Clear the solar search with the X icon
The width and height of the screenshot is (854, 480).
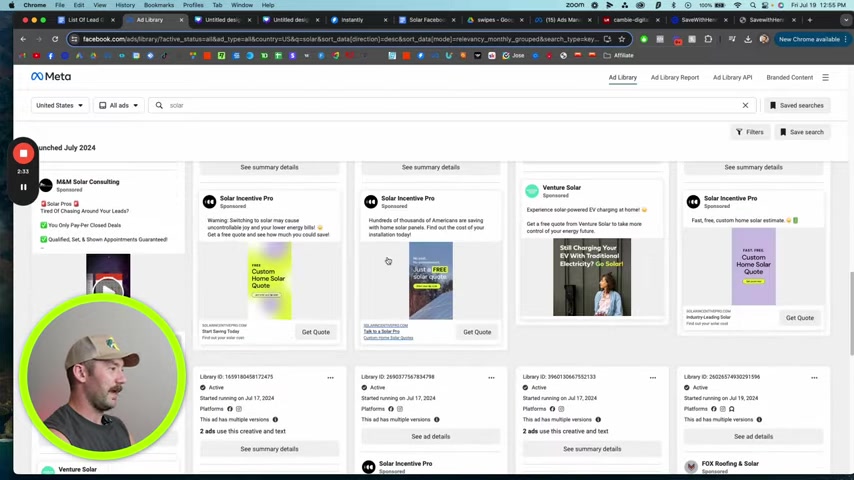point(745,105)
